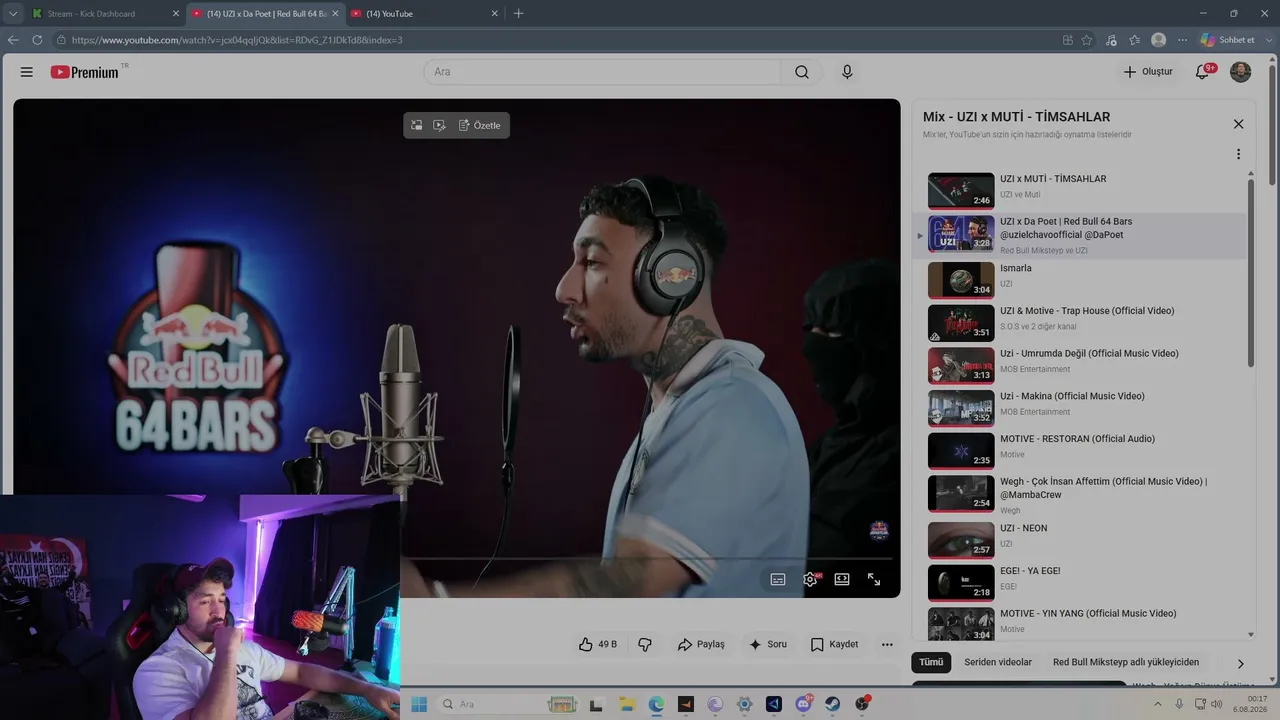The height and width of the screenshot is (720, 1280).
Task: Select the Seriden videolar chip
Action: point(998,663)
